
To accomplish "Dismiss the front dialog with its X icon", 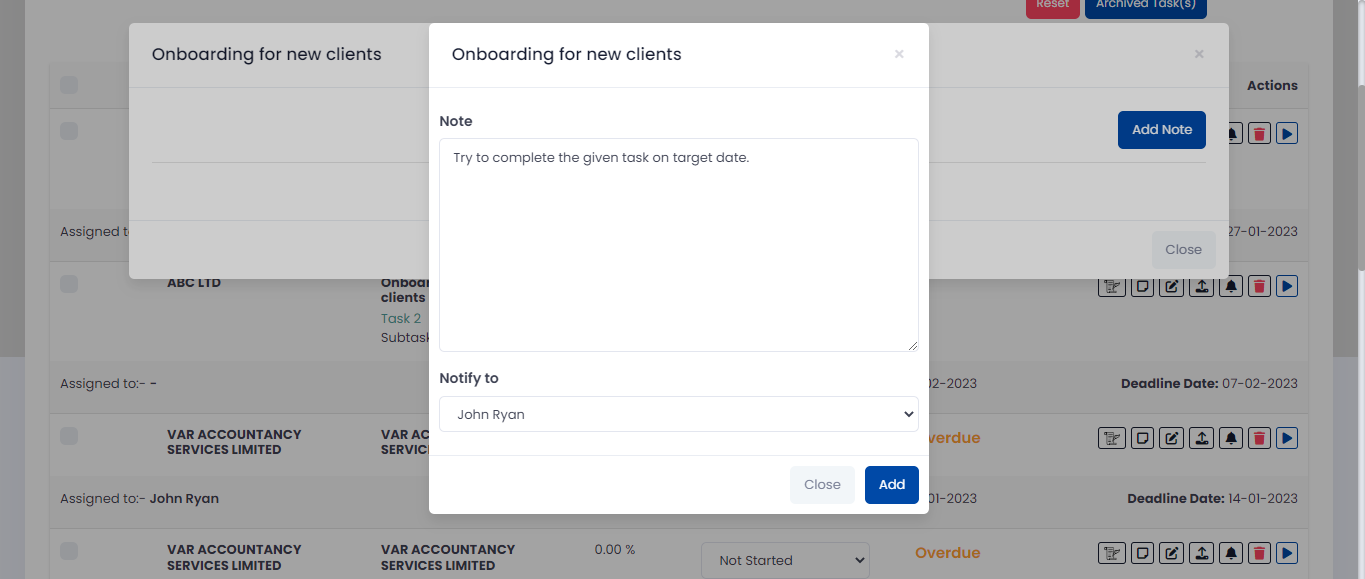I will (x=899, y=54).
